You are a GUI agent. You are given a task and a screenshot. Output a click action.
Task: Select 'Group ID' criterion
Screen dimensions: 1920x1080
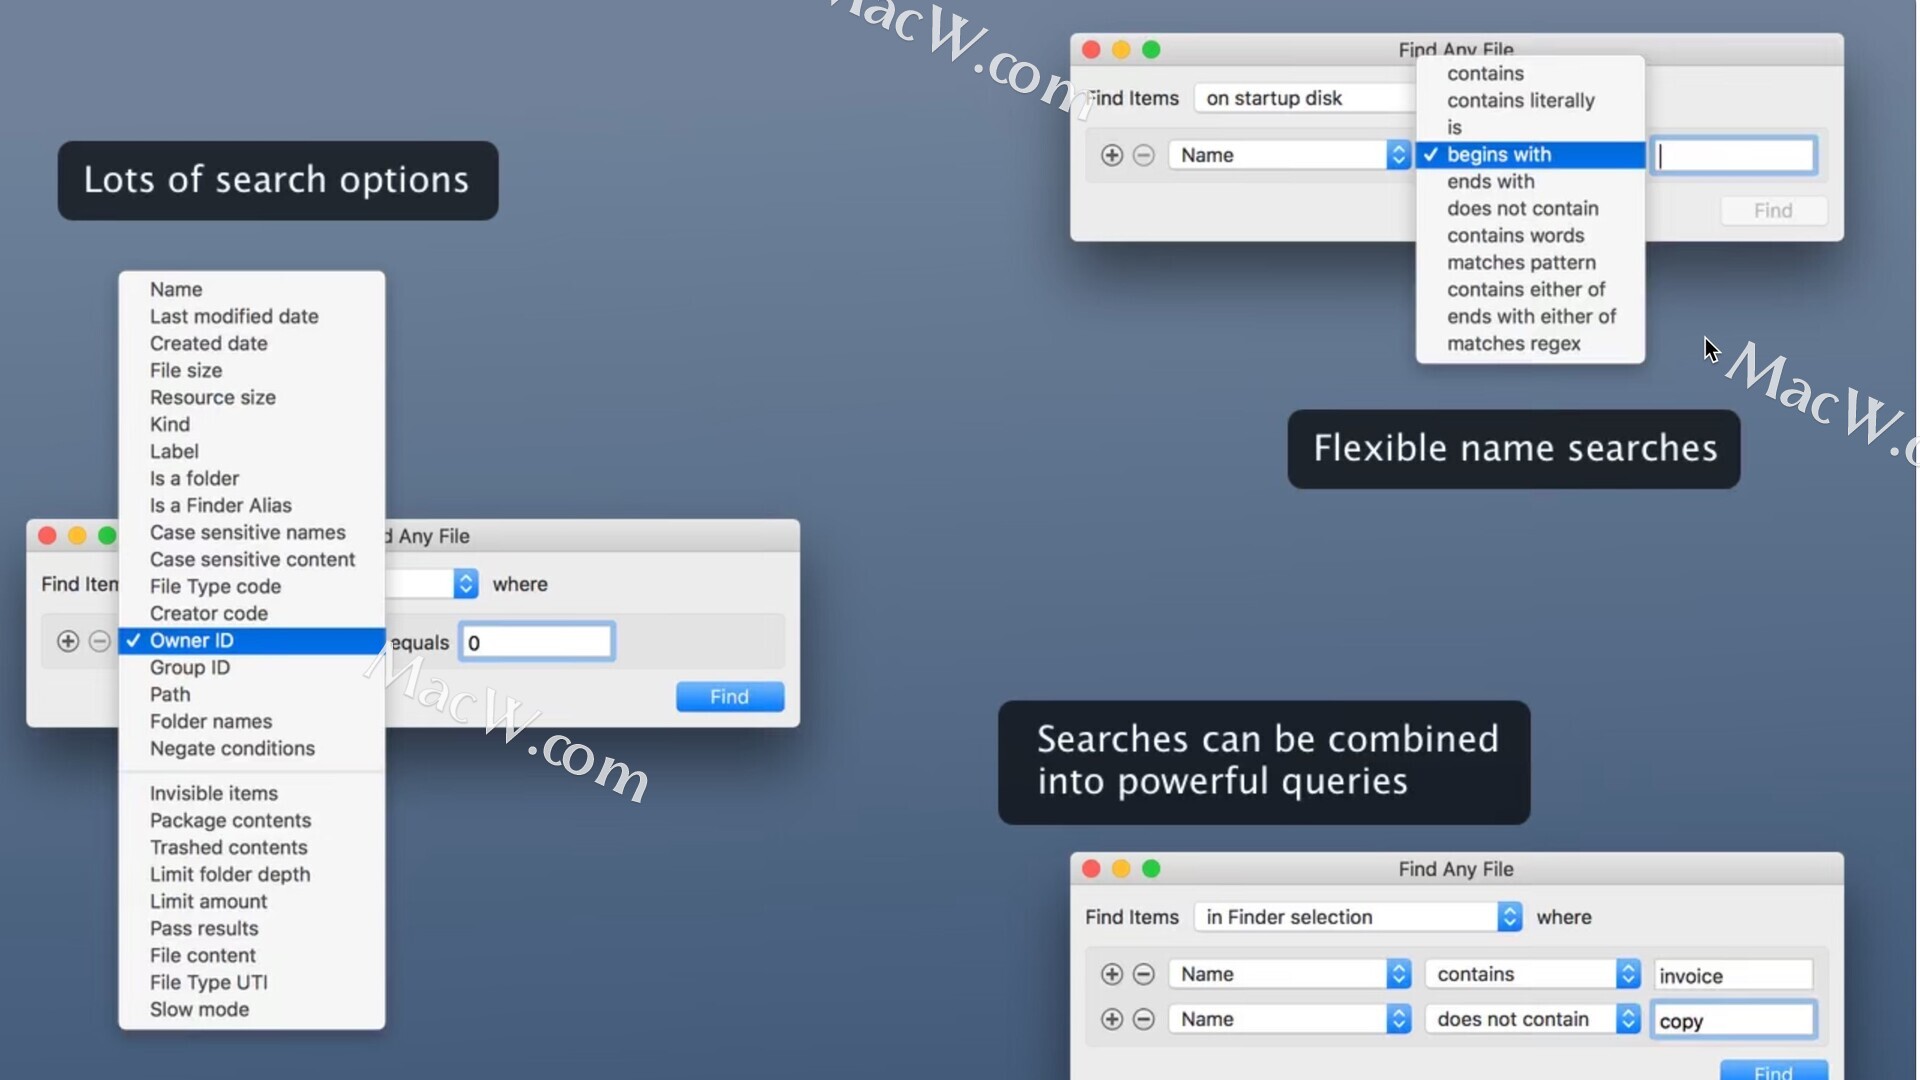point(251,667)
